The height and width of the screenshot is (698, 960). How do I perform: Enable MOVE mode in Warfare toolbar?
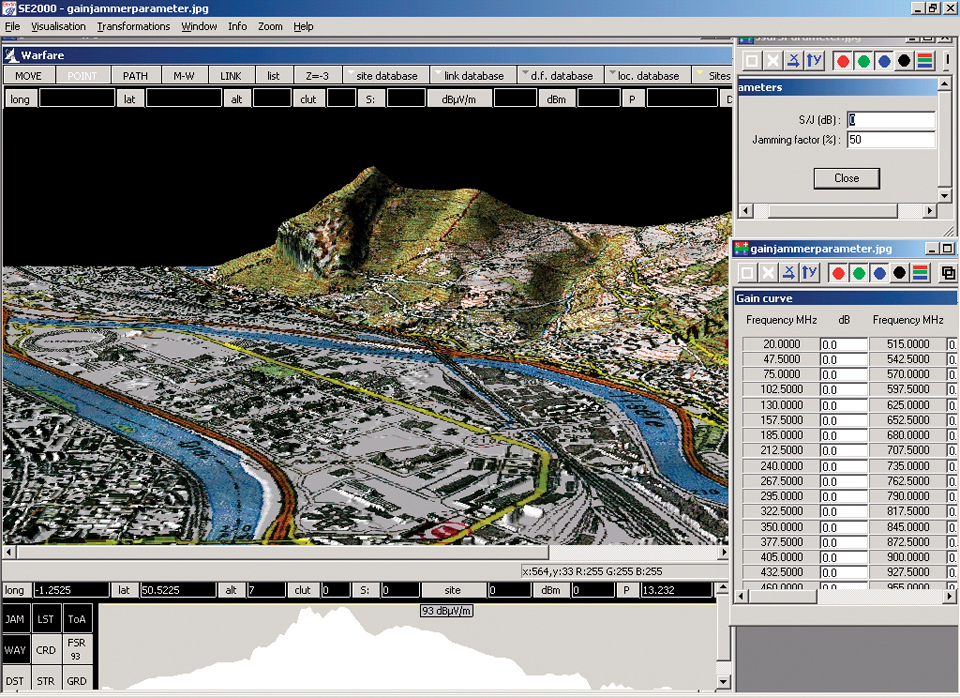29,76
